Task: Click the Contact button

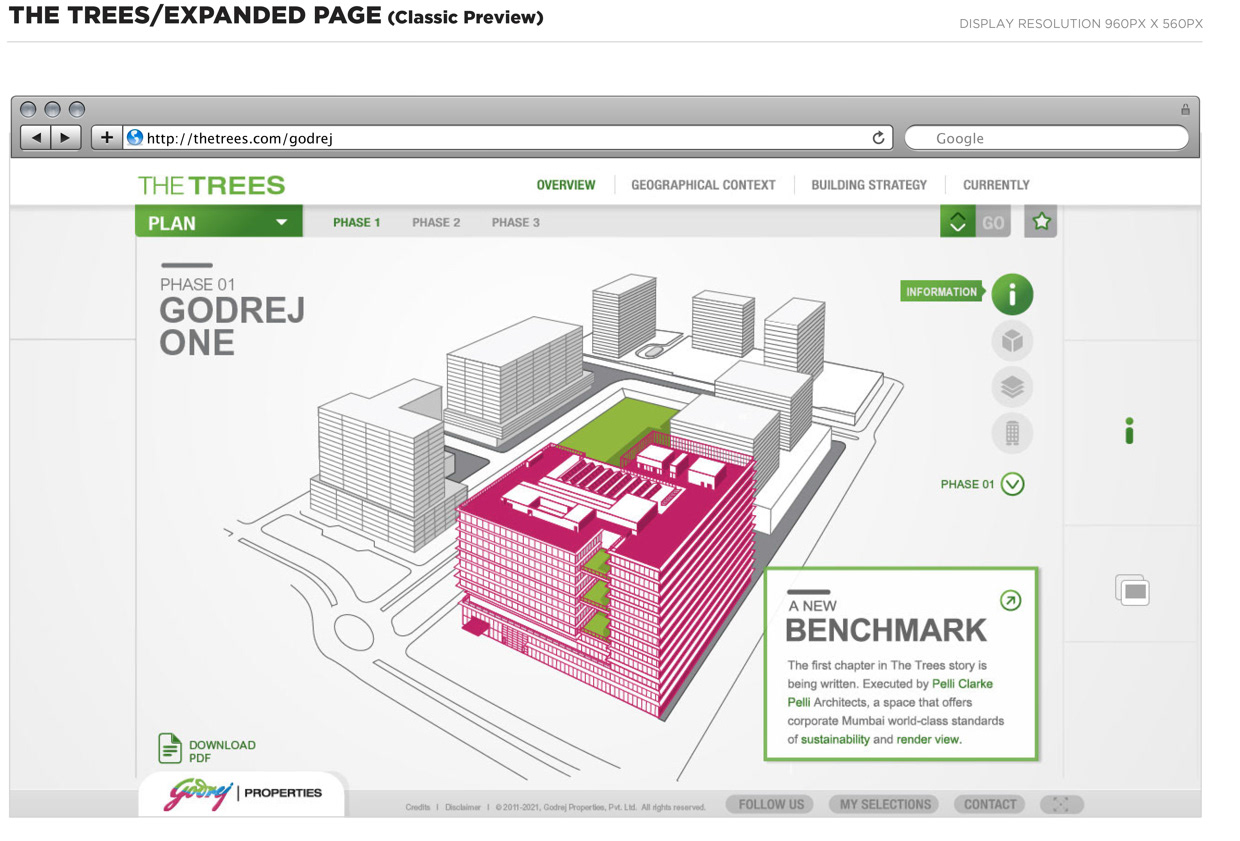Action: point(990,804)
